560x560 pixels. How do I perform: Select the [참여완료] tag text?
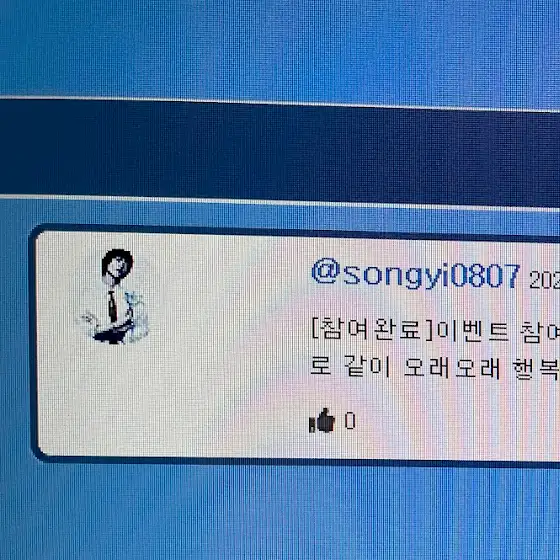tap(372, 329)
